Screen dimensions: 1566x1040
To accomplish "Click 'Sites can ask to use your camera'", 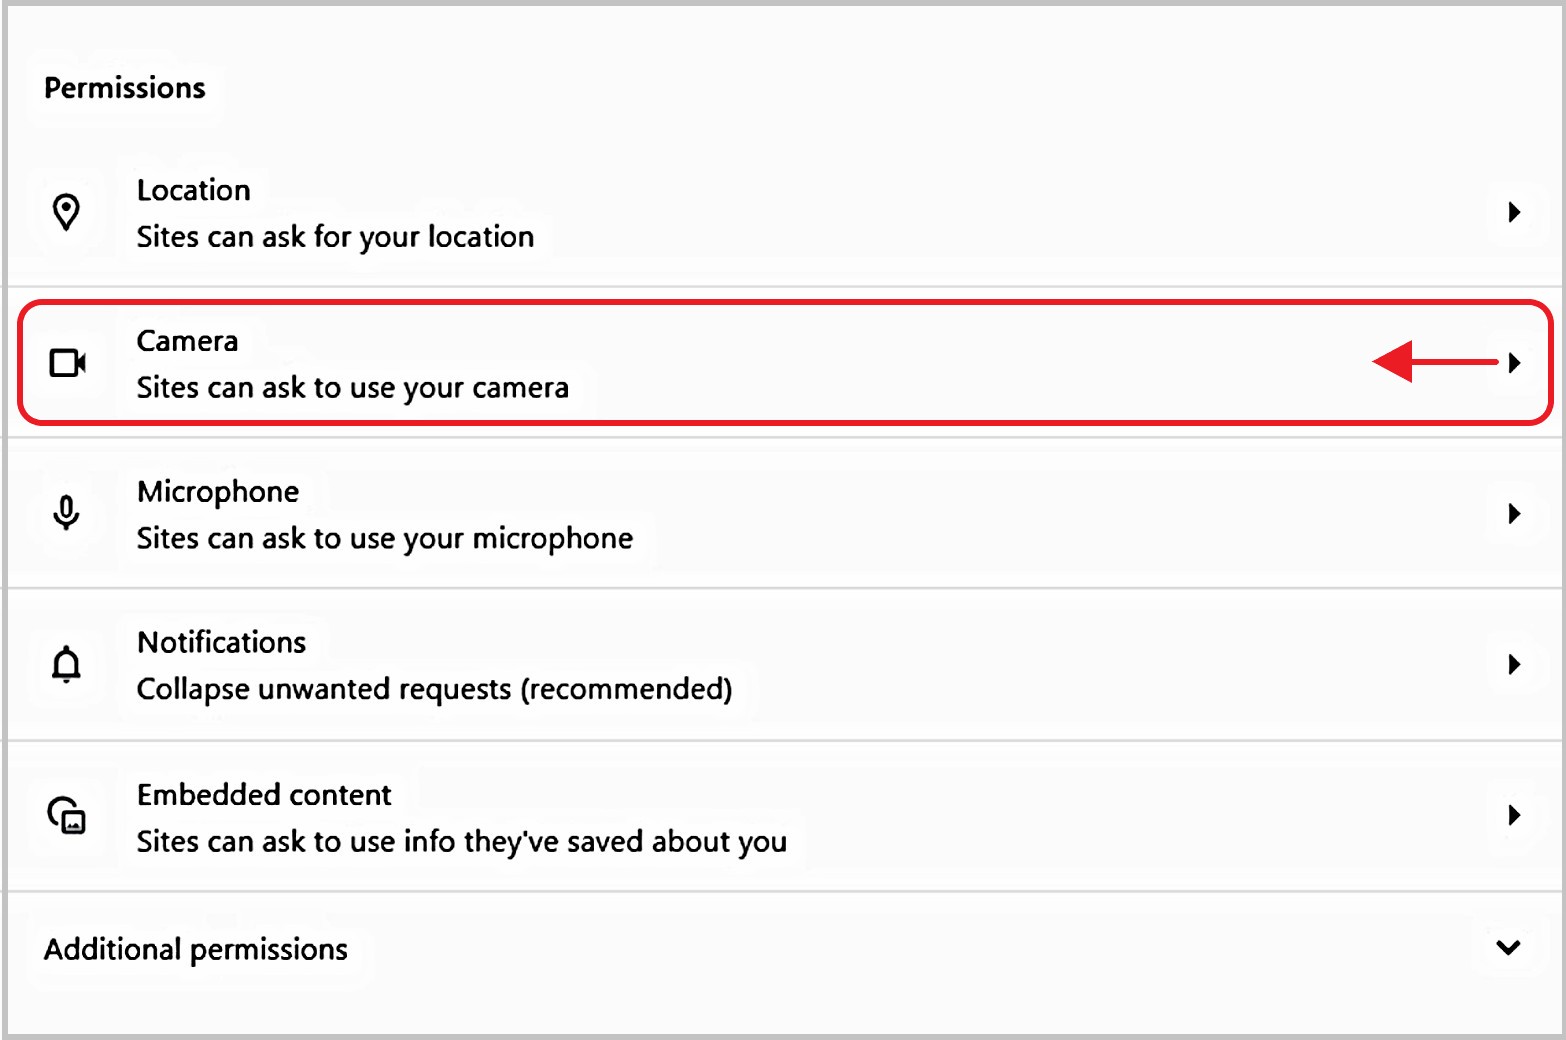I will tap(352, 388).
